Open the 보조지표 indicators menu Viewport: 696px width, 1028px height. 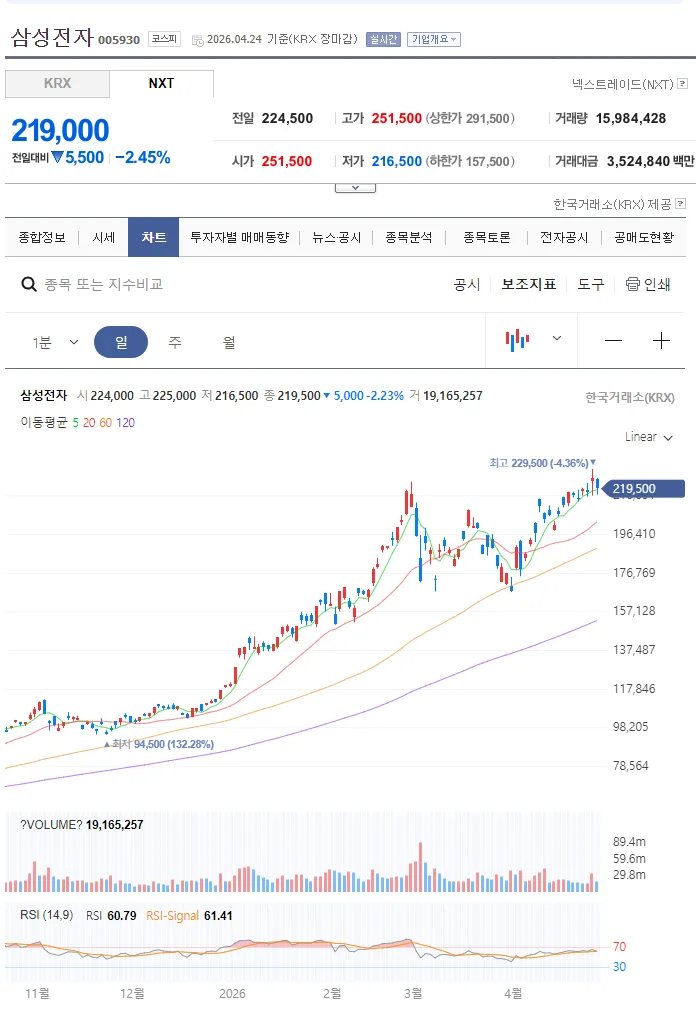(529, 285)
